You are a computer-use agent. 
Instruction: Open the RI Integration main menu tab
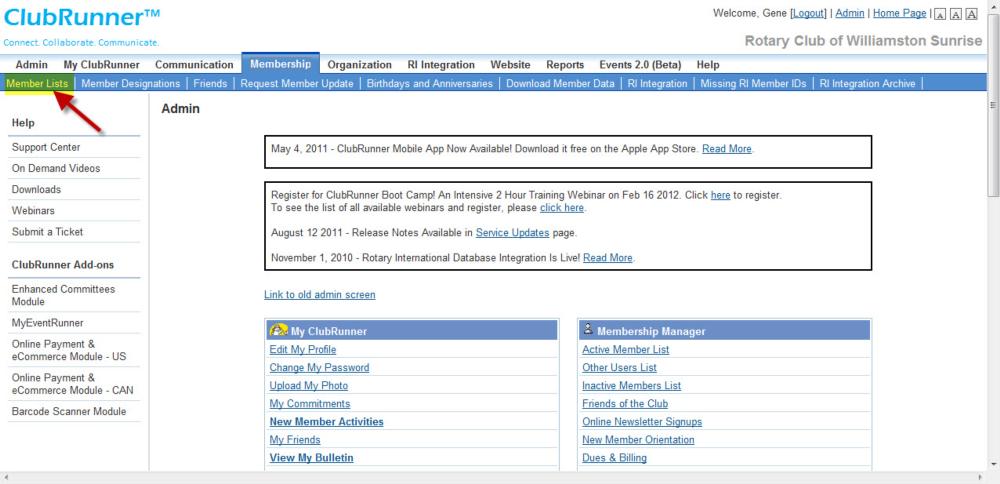point(441,64)
